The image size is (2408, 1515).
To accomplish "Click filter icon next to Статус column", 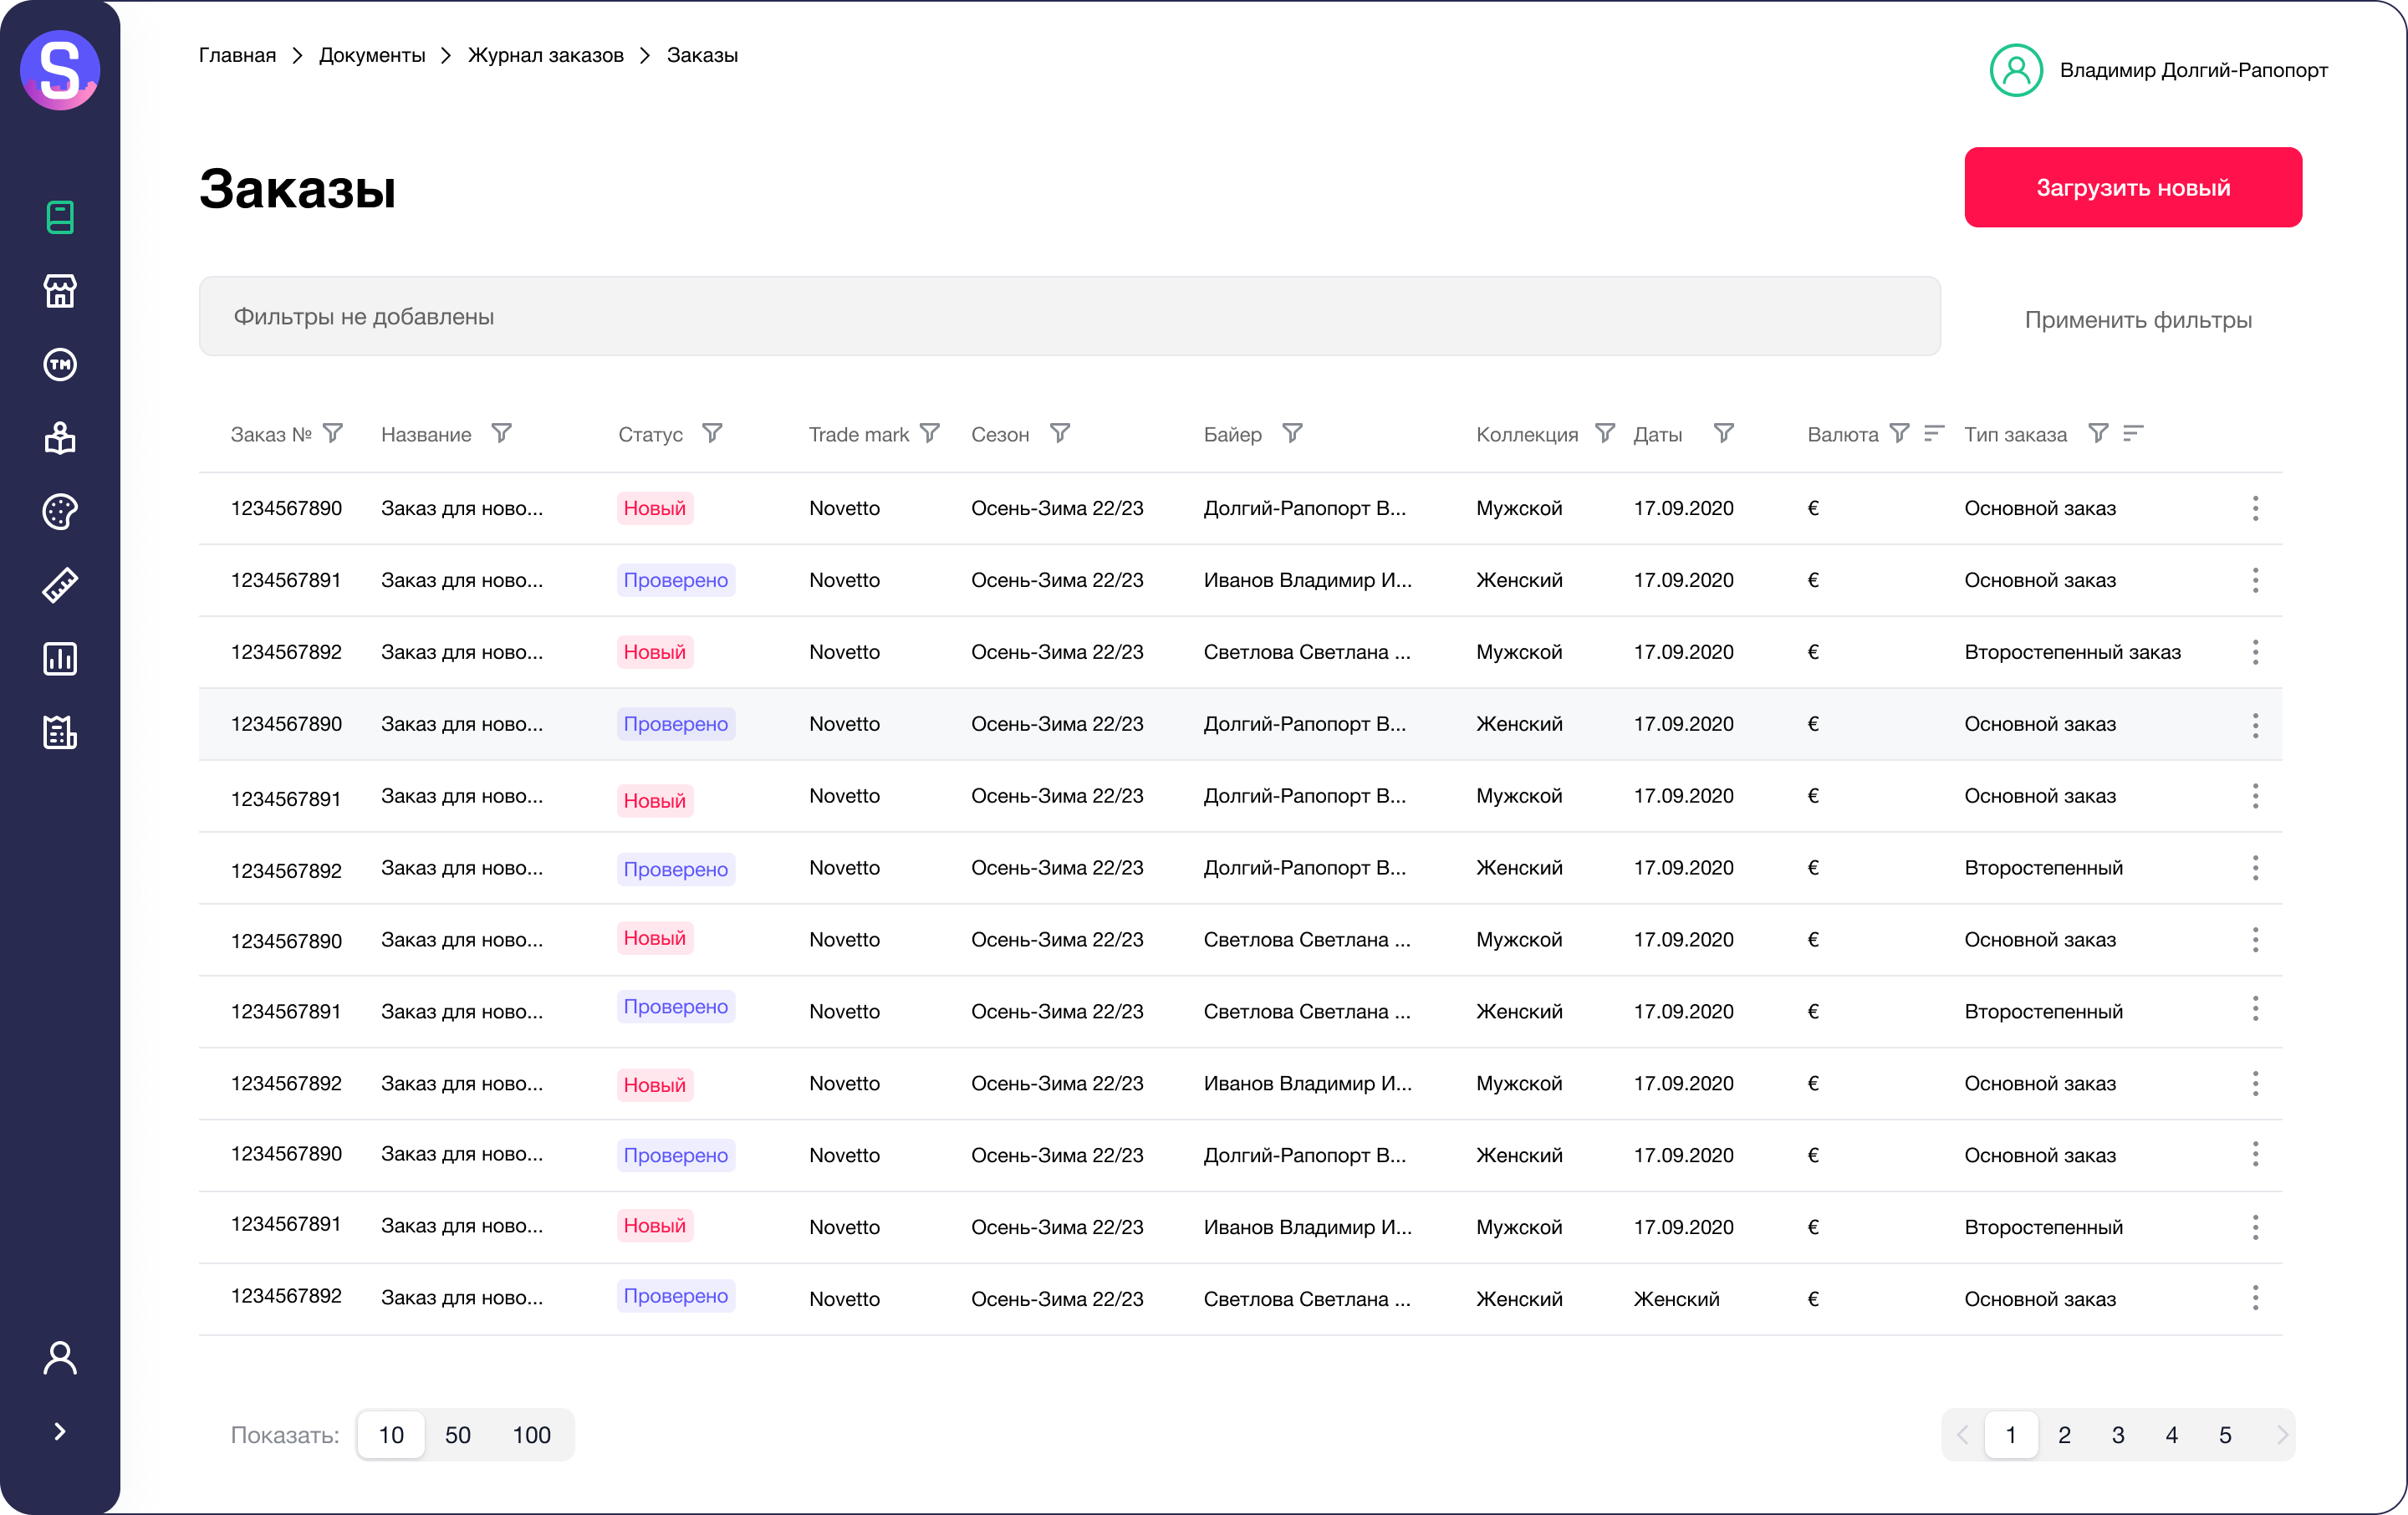I will 712,433.
